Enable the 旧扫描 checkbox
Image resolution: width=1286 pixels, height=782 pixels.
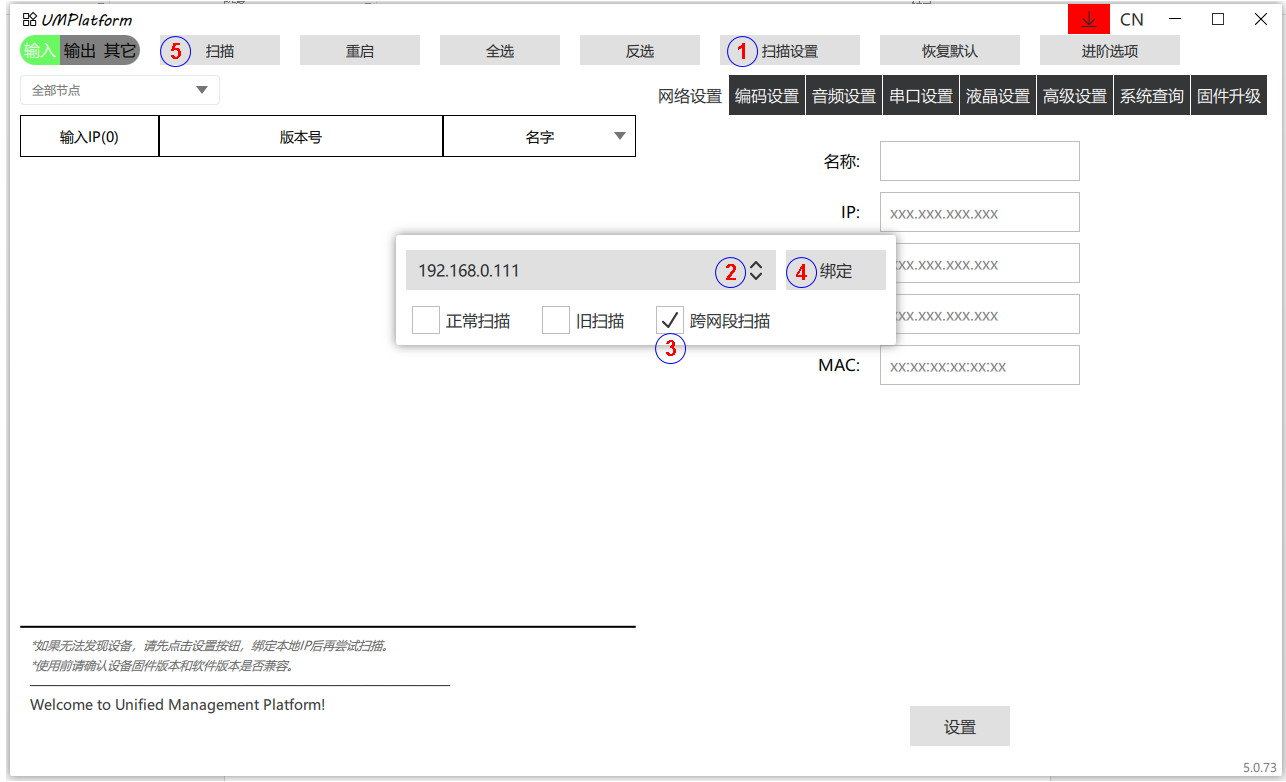tap(556, 321)
